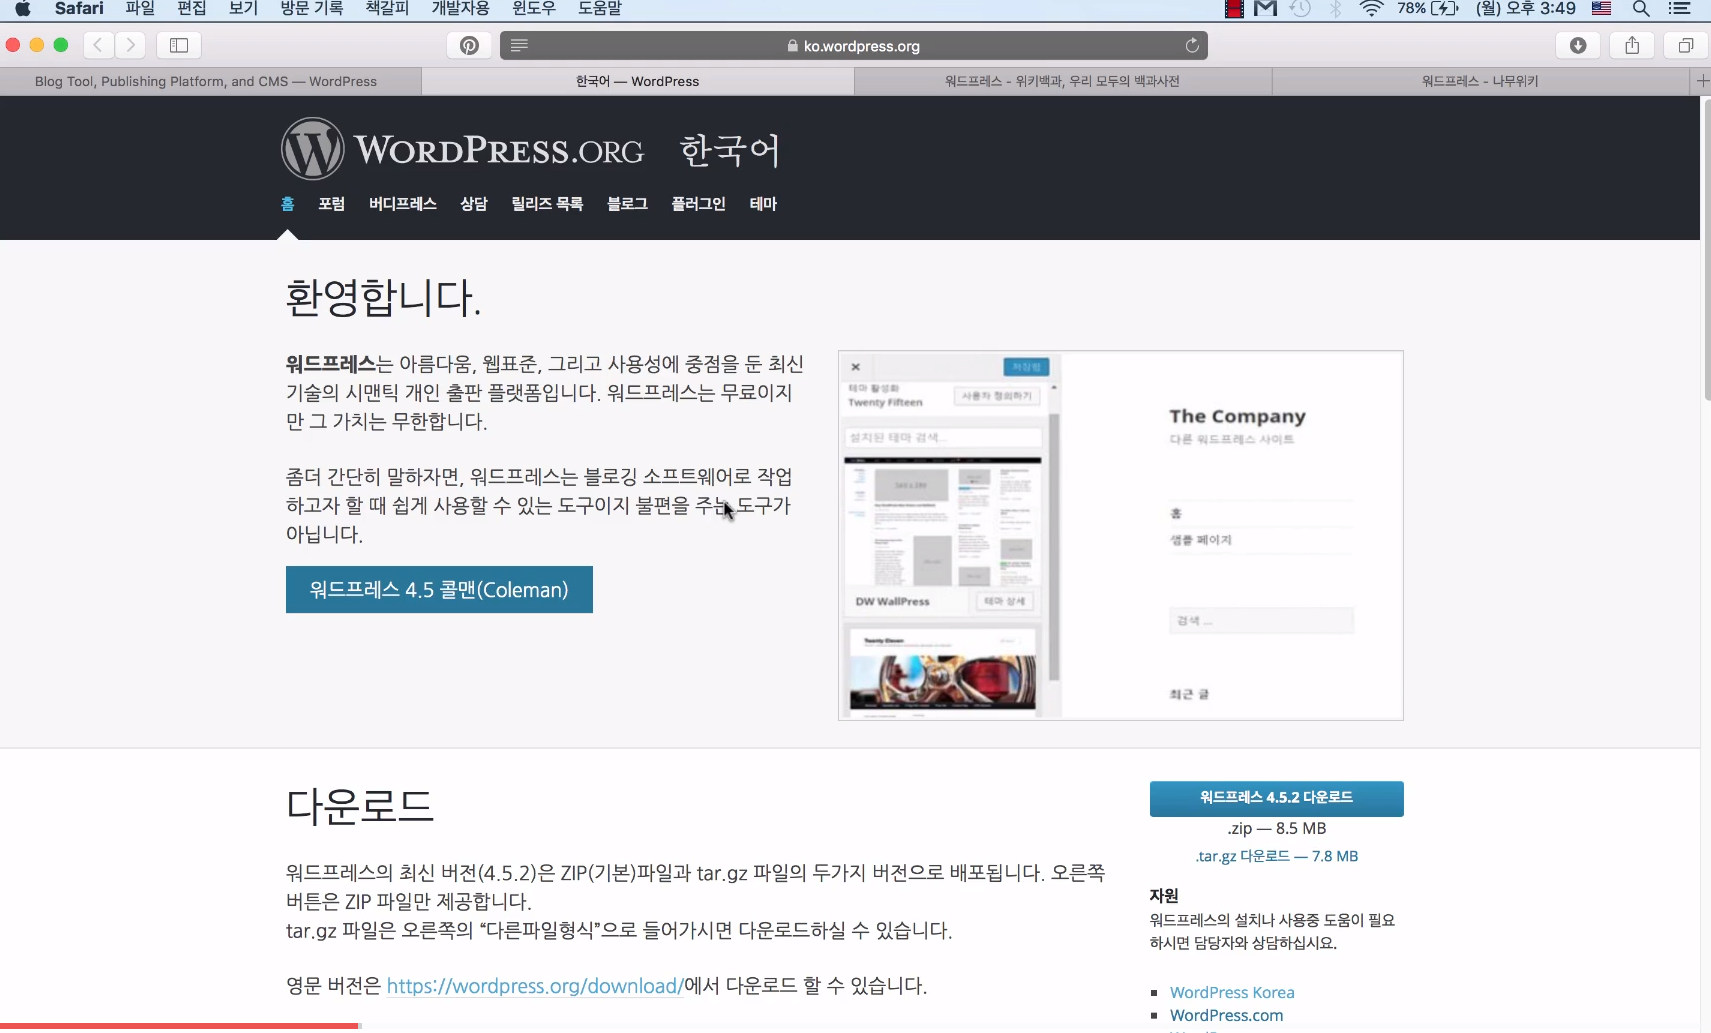Open the 윈도우 menu

pos(533,9)
